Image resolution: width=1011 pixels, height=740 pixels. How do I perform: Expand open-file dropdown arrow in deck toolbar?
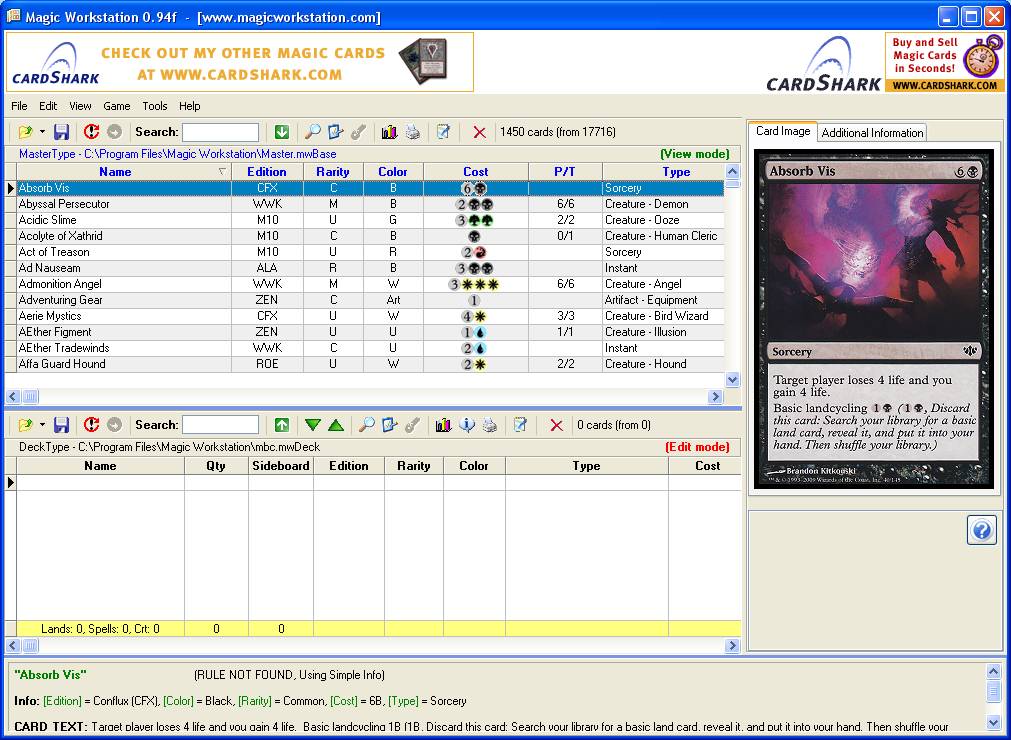click(x=42, y=425)
